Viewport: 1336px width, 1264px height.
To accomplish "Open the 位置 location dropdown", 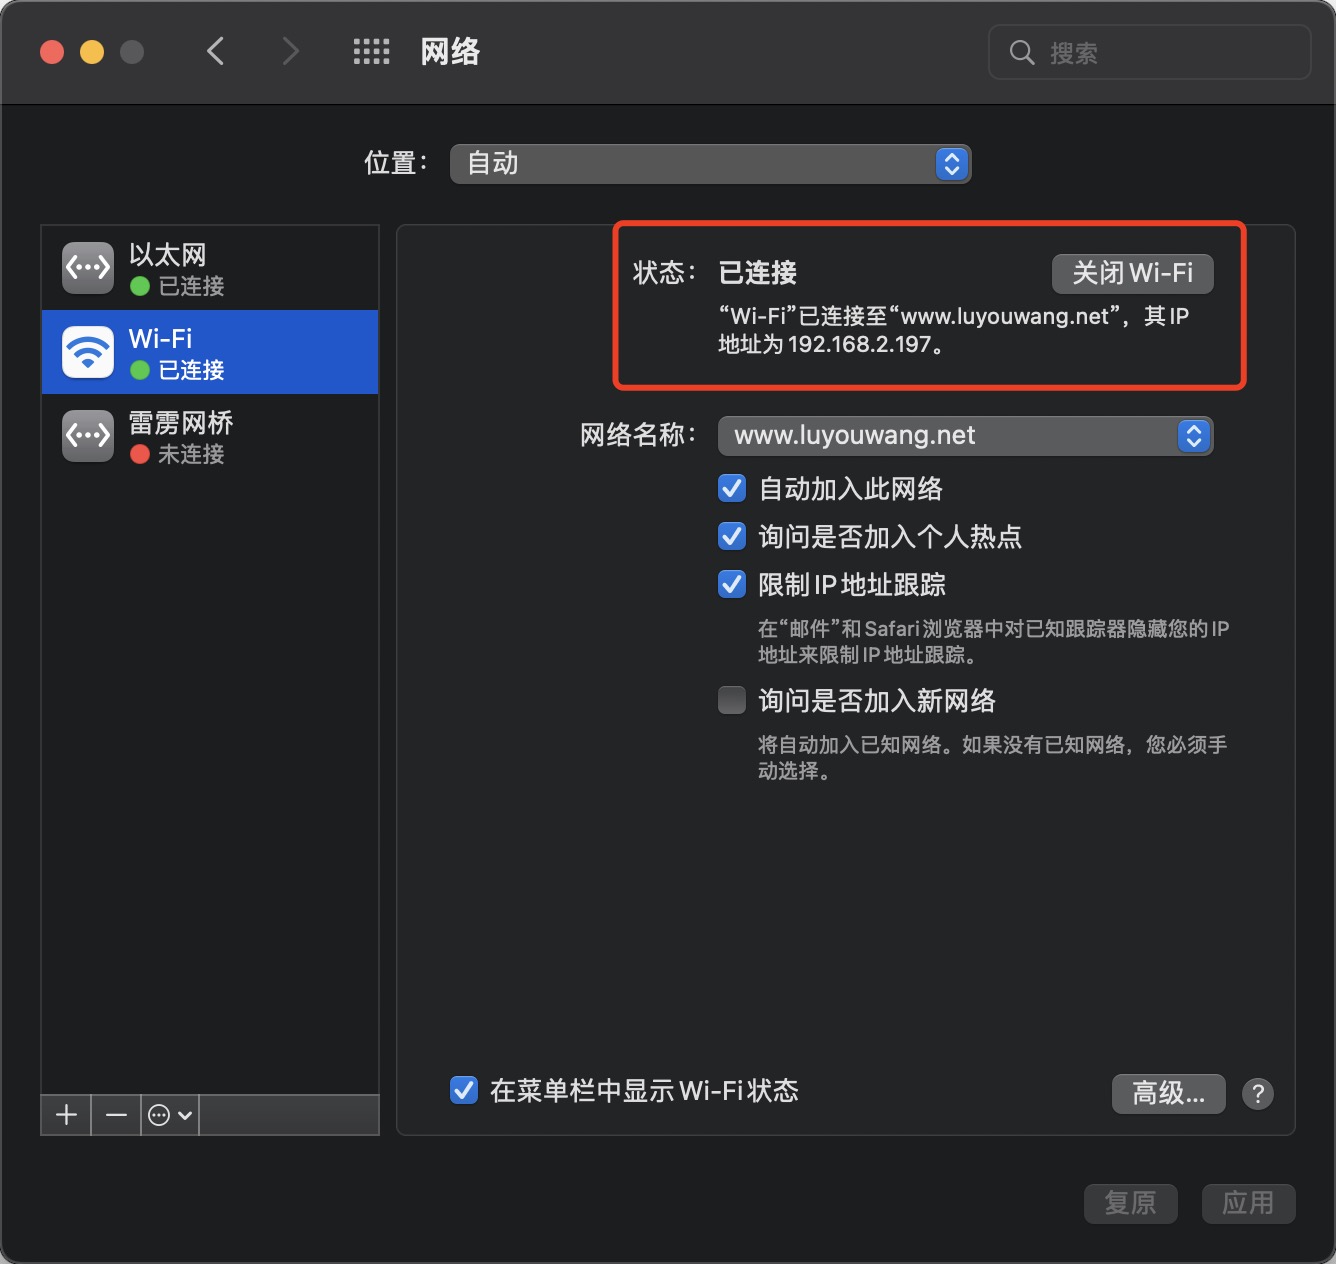I will pos(950,163).
